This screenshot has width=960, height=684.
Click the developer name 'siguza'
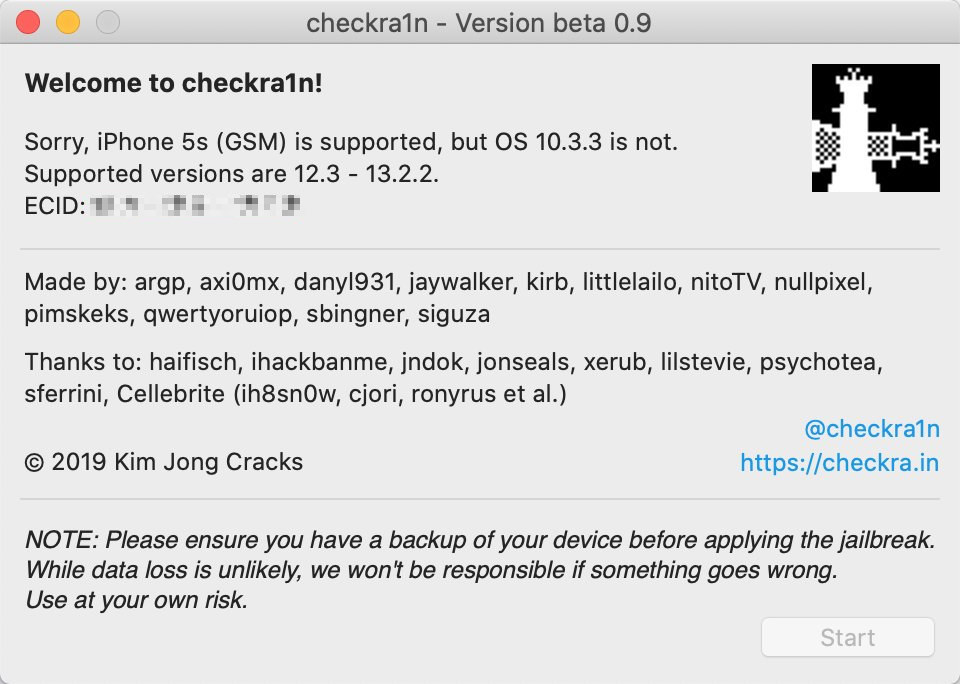coord(454,314)
